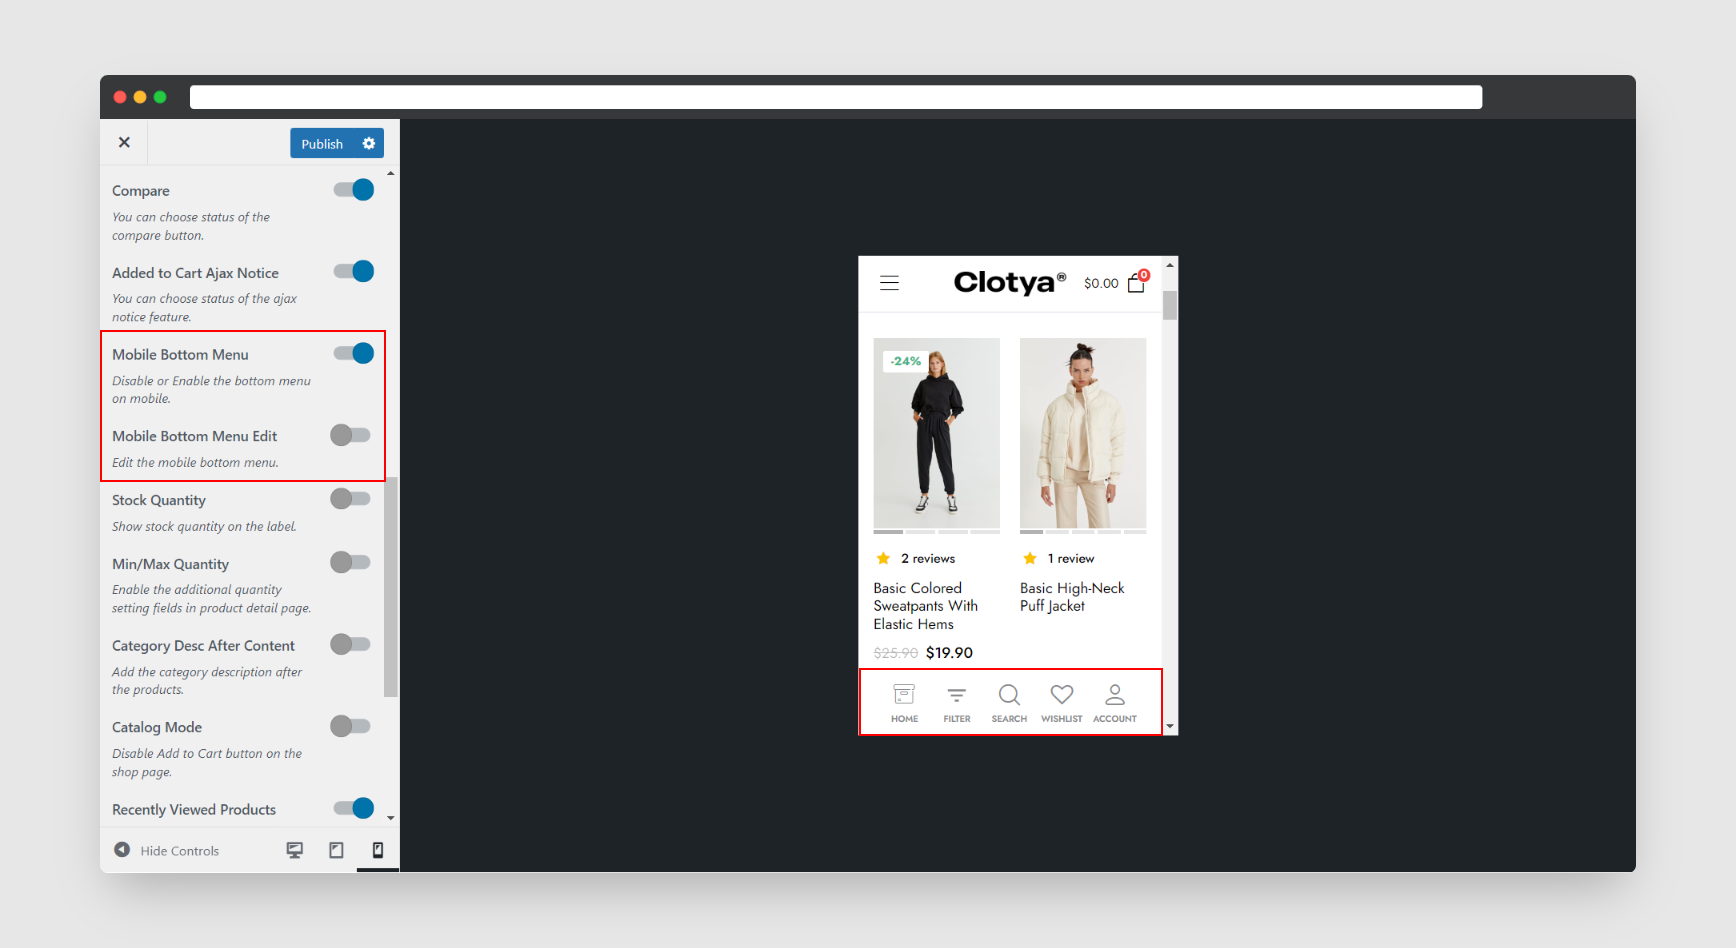
Task: Open Account from the mobile bottom menu
Action: 1114,701
